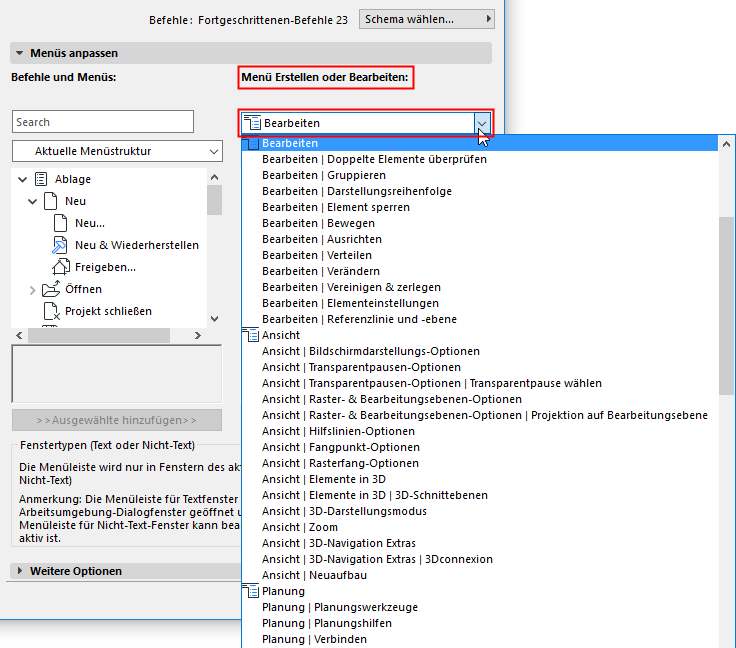Viewport: 736px width, 648px height.
Task: Click tree list scroll-down arrow
Action: click(x=215, y=319)
